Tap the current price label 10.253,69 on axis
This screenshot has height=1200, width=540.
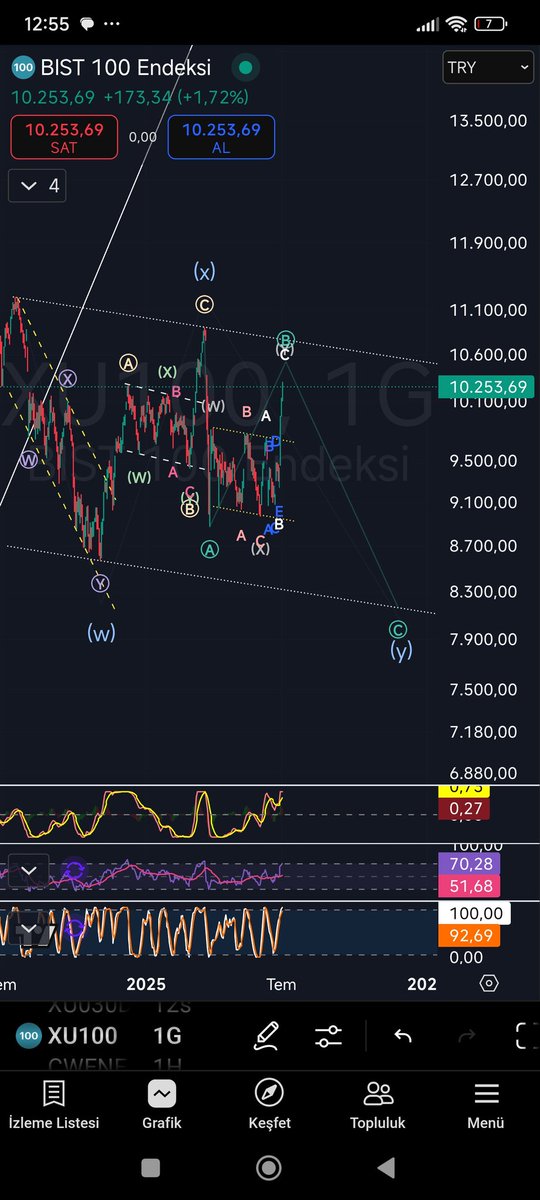tap(486, 387)
